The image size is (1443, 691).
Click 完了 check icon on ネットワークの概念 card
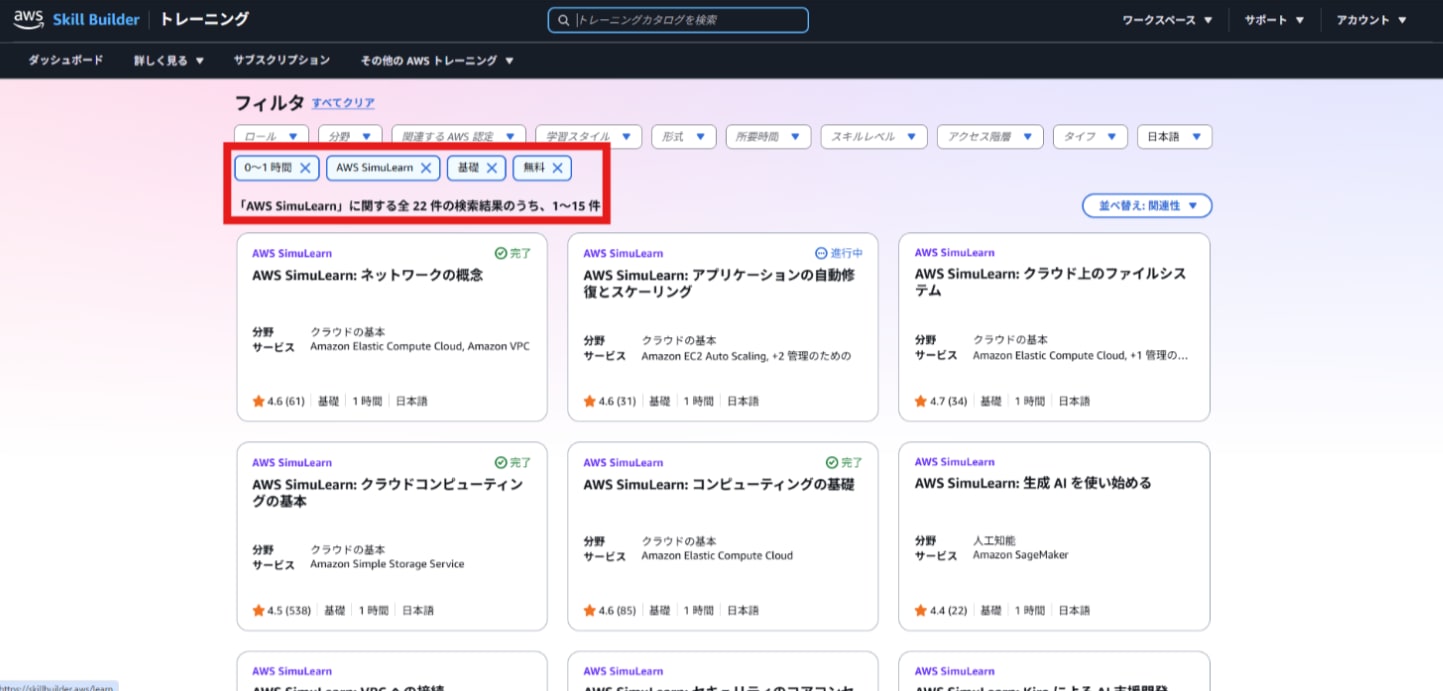coord(501,253)
